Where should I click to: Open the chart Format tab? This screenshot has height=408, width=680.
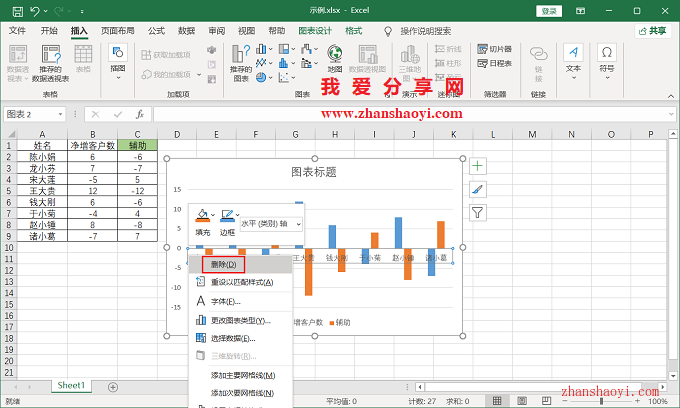point(353,31)
